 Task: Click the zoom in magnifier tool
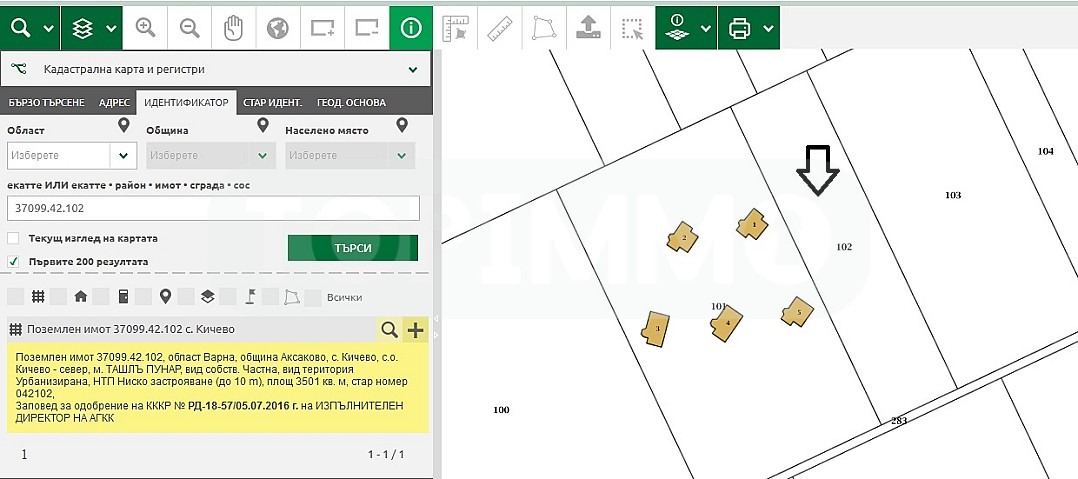point(146,28)
